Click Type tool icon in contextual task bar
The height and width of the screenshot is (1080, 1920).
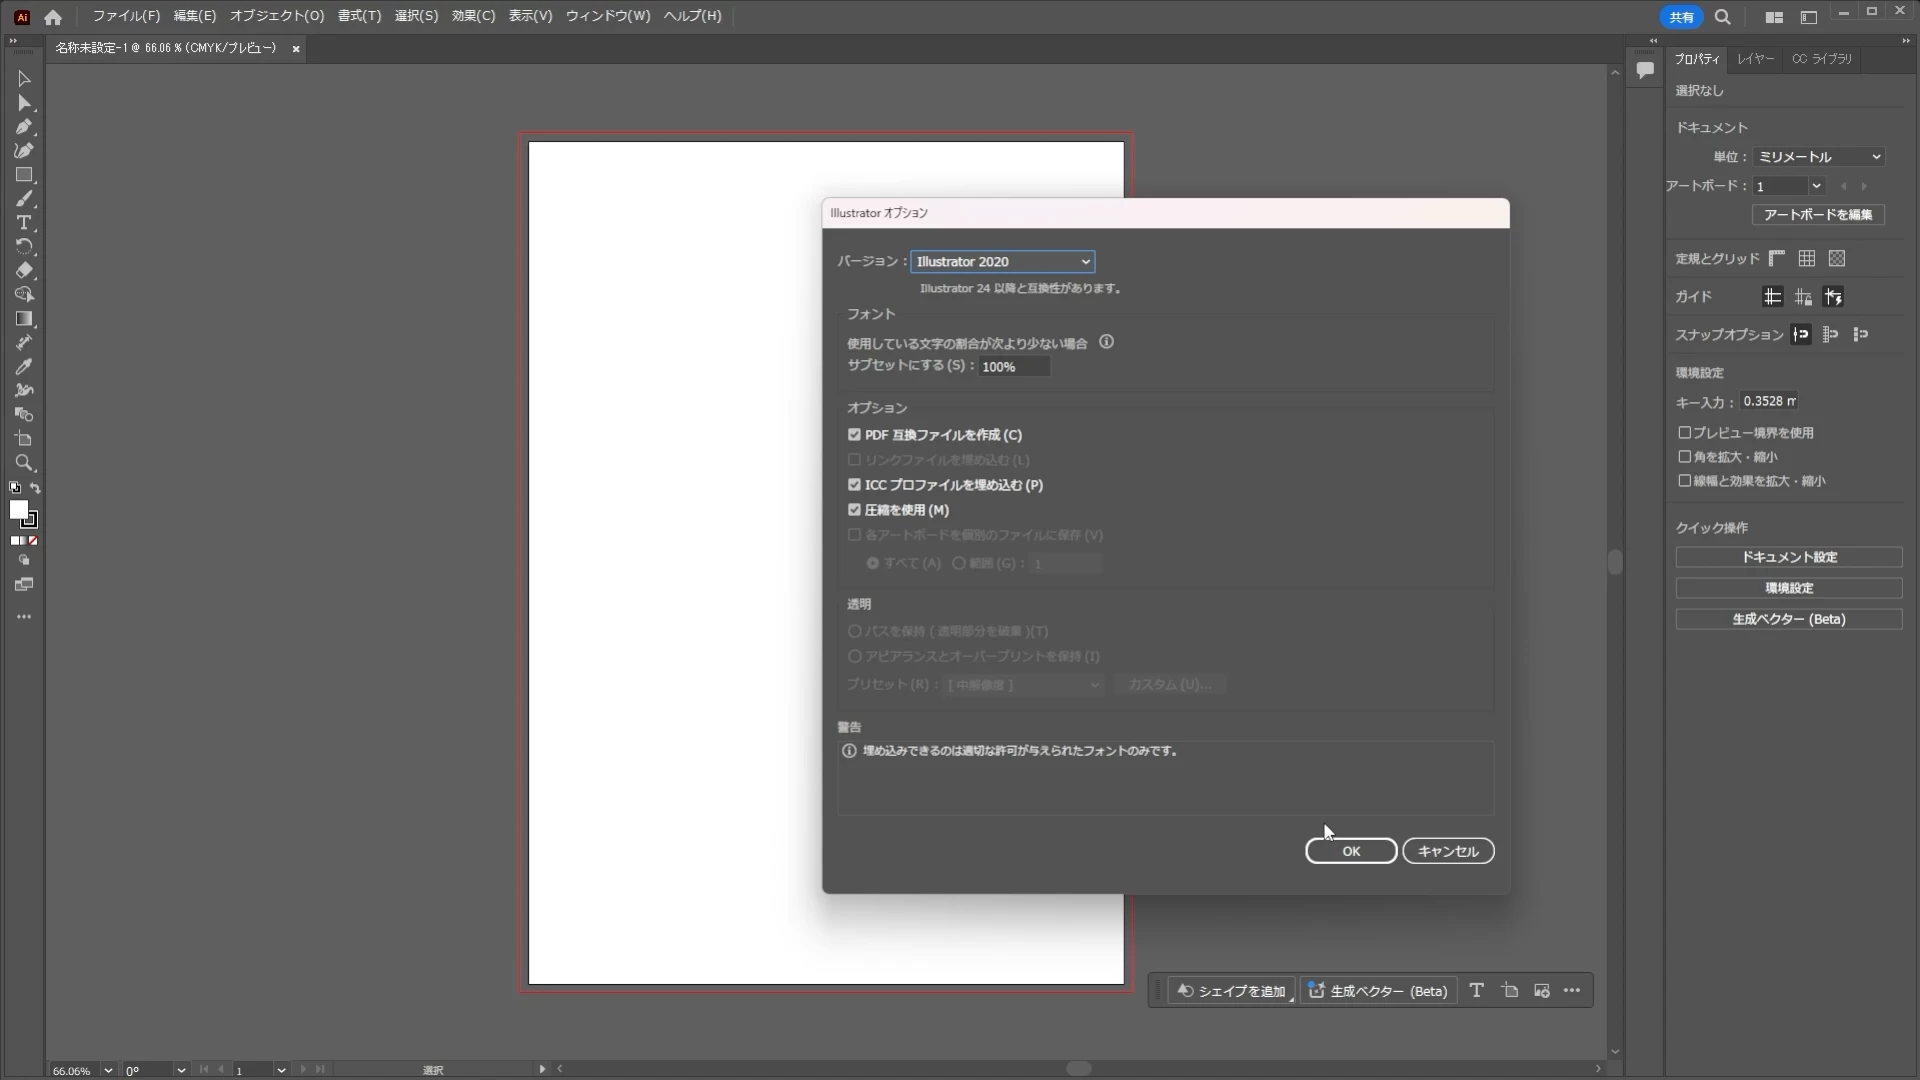click(1477, 991)
